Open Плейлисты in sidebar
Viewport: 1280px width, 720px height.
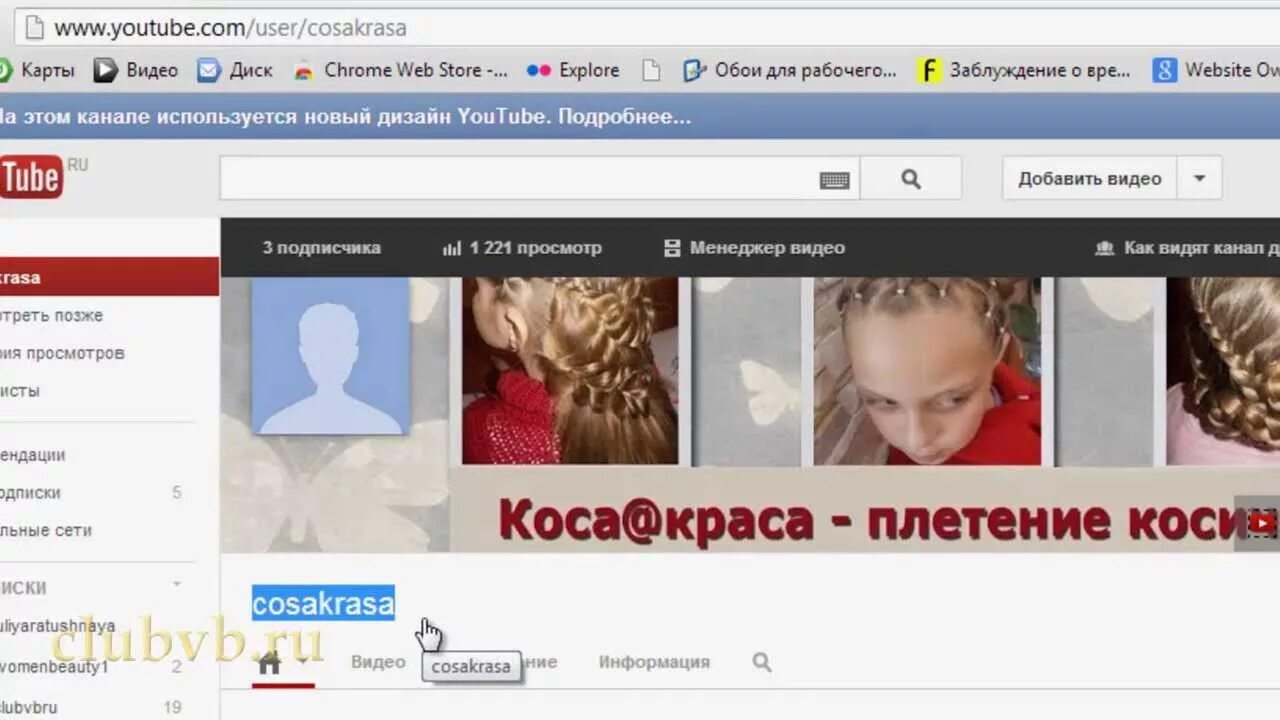point(20,391)
